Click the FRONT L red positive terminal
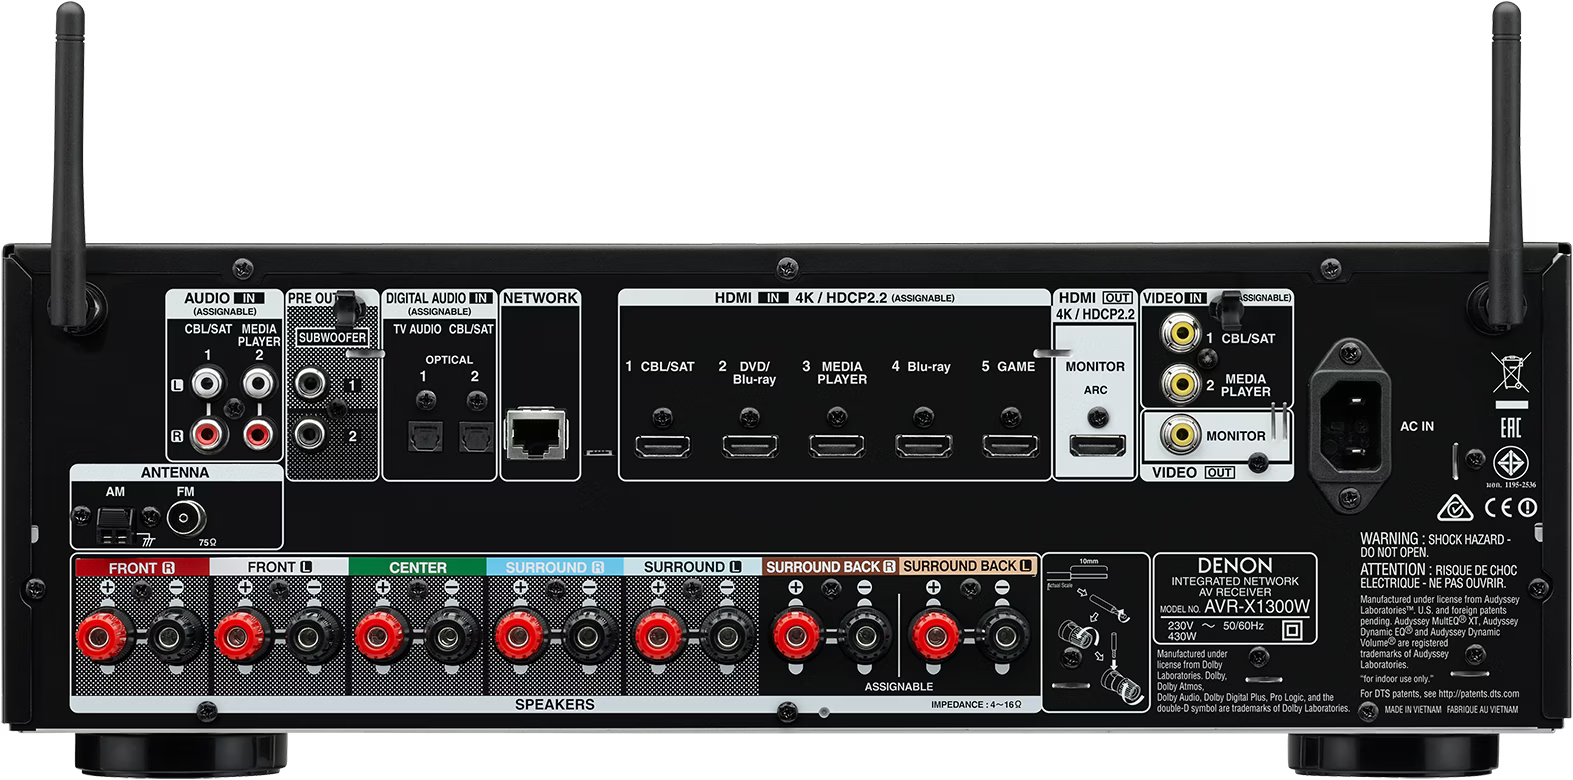The height and width of the screenshot is (780, 1573). coord(242,637)
